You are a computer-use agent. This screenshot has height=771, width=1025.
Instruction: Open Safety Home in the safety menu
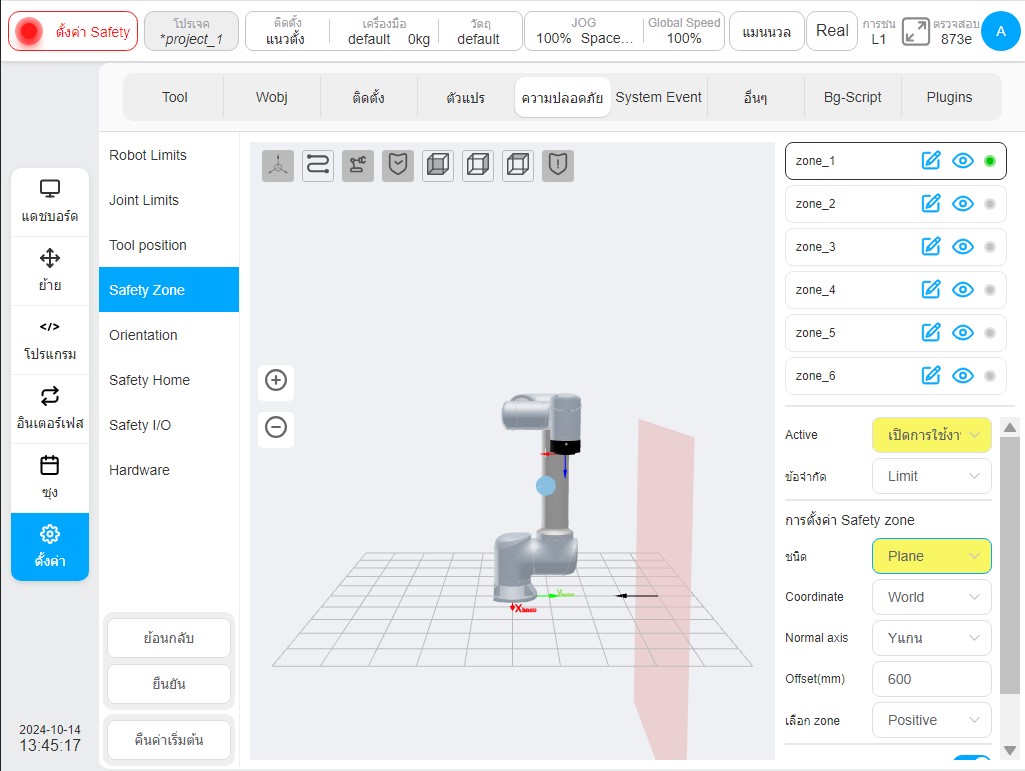169,380
